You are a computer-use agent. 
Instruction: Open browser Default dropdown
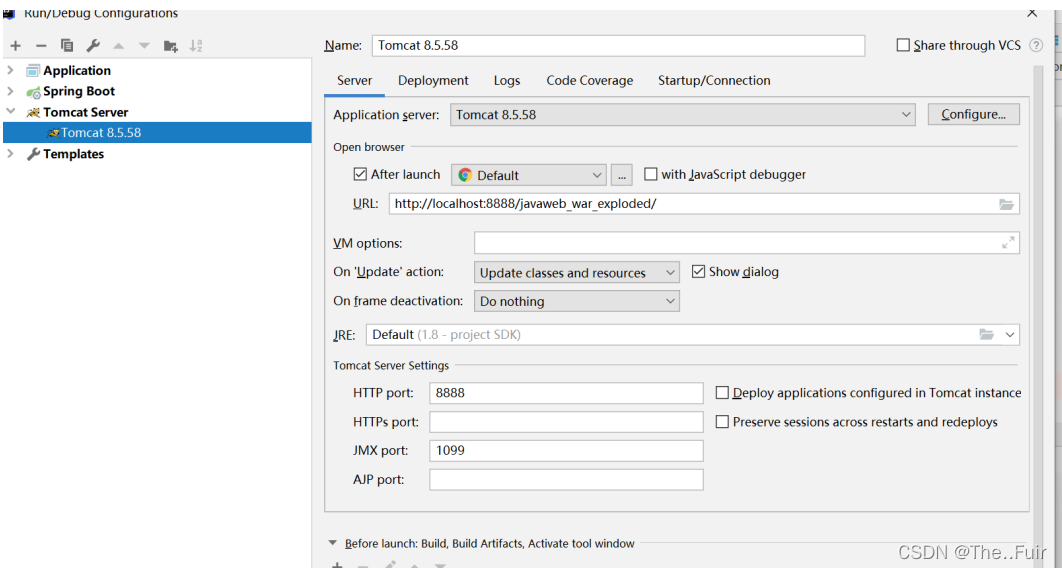coord(529,175)
